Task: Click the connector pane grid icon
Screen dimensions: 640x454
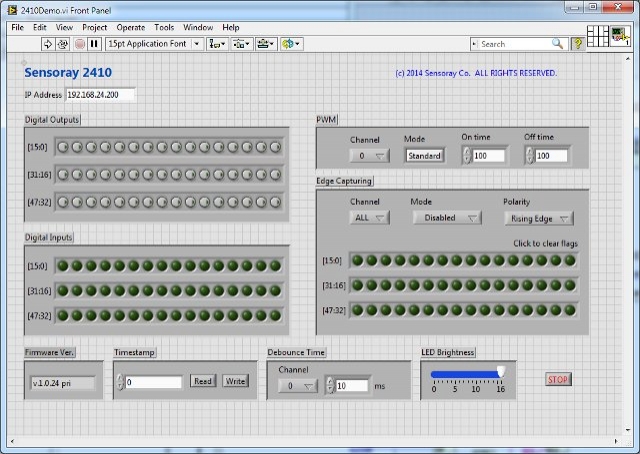Action: tap(598, 36)
